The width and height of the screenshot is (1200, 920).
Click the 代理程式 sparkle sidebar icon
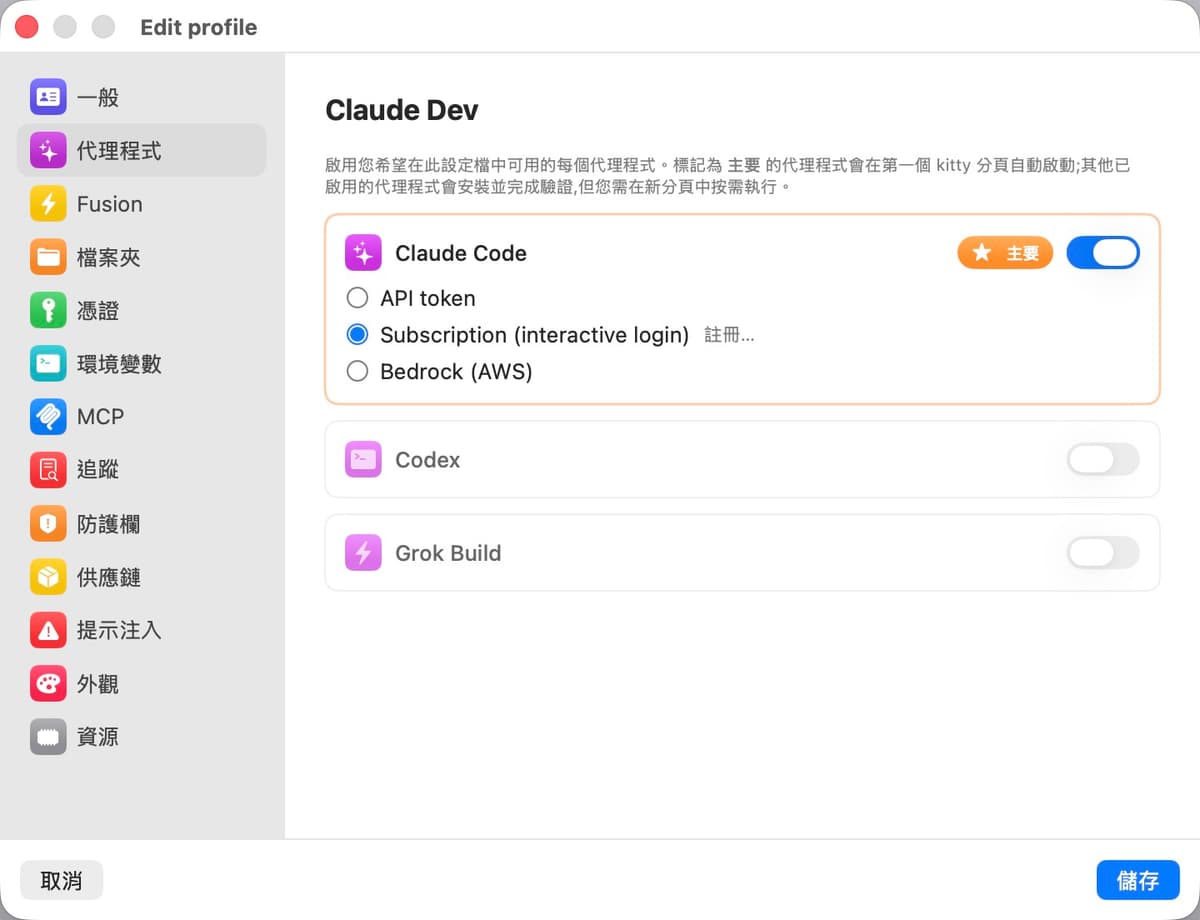tap(48, 151)
